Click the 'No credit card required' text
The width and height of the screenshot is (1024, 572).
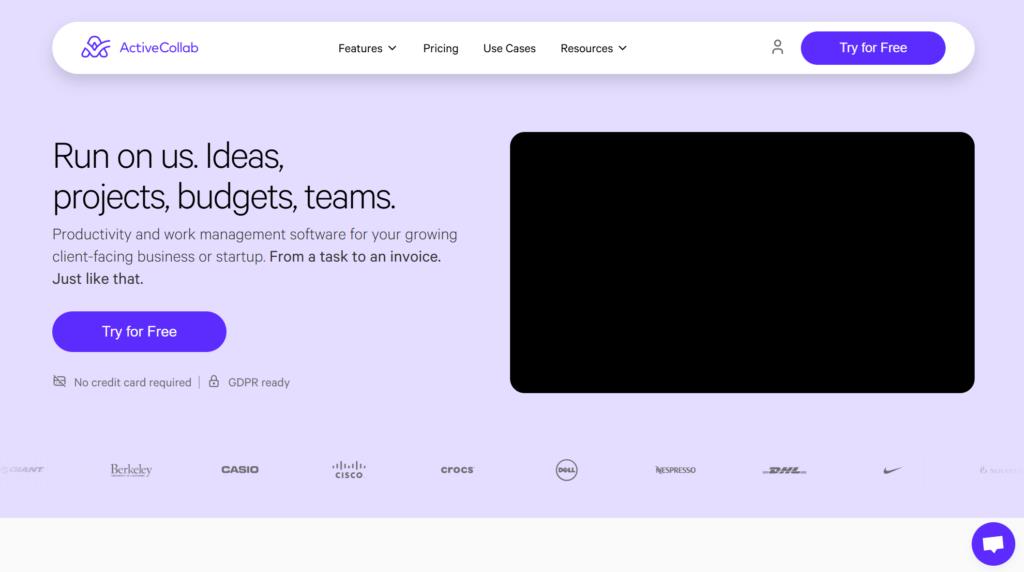pos(133,383)
